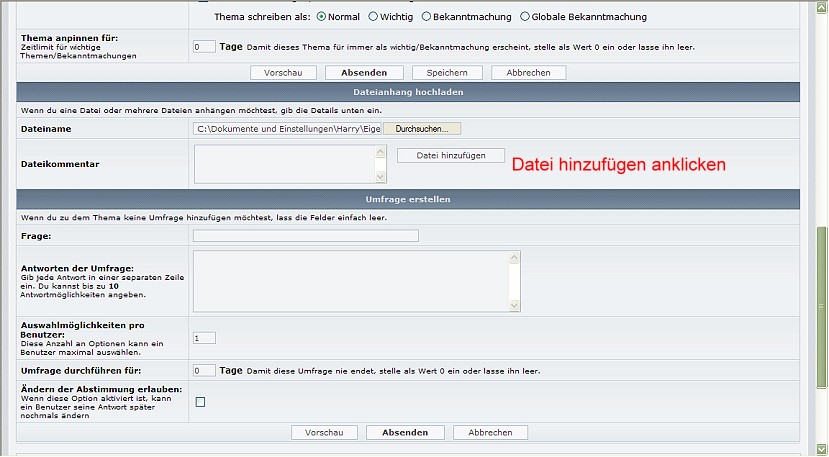
Task: Click Absenden button above the Dateianhang section
Action: (x=371, y=73)
